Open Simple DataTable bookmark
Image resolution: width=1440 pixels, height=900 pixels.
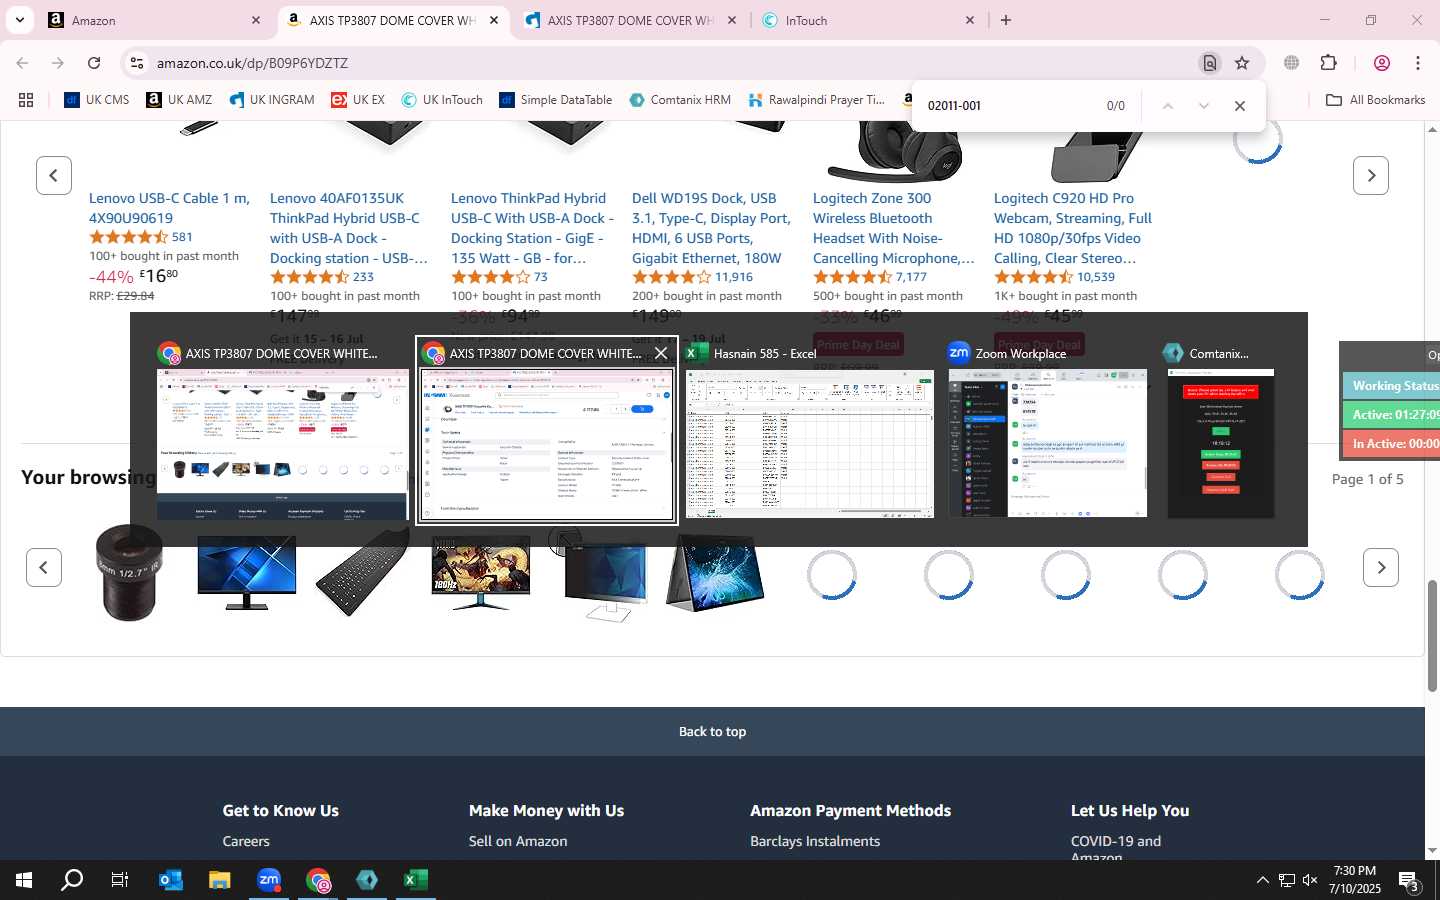[556, 100]
